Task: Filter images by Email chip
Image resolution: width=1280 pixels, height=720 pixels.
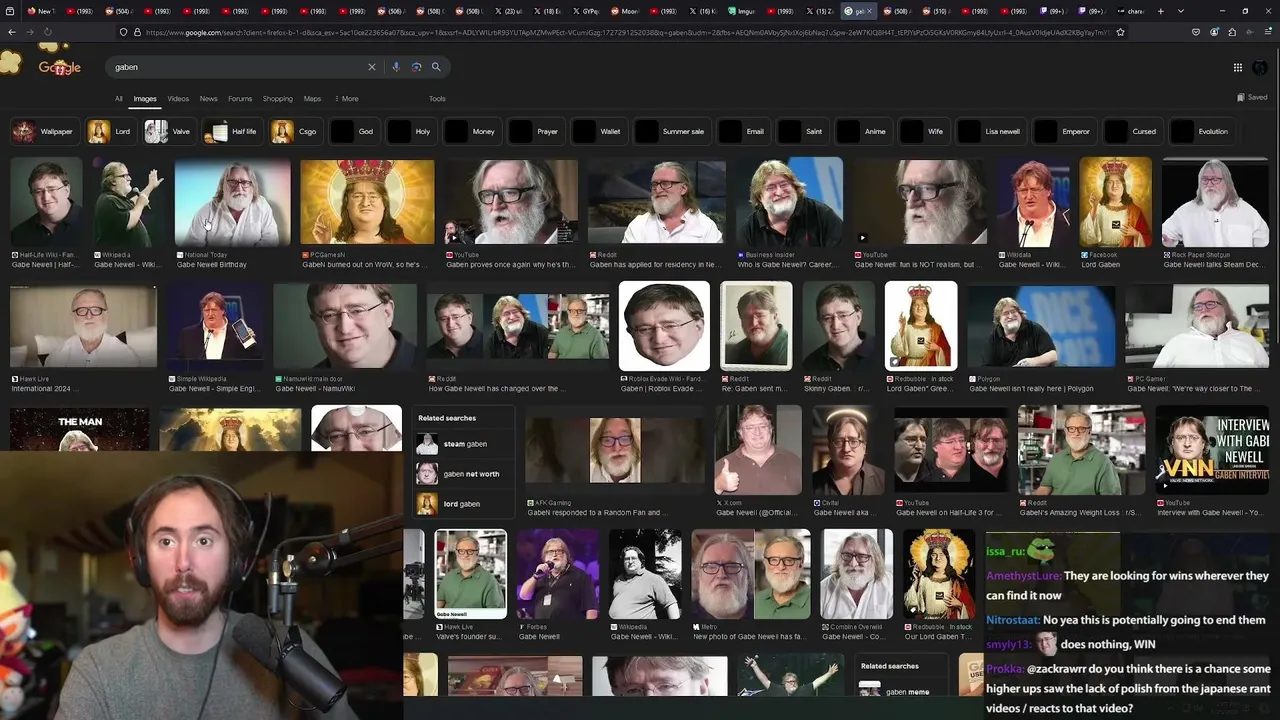Action: point(743,132)
